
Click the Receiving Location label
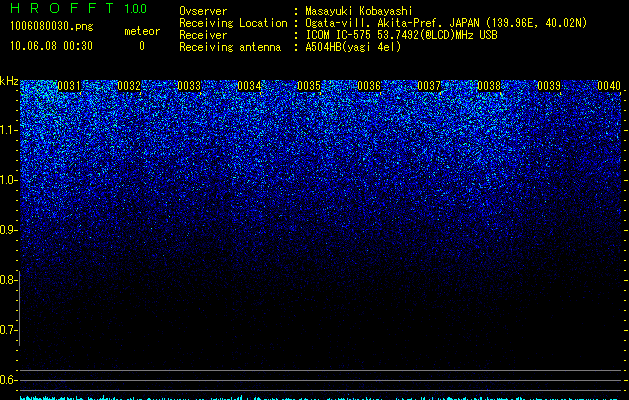[x=233, y=23]
